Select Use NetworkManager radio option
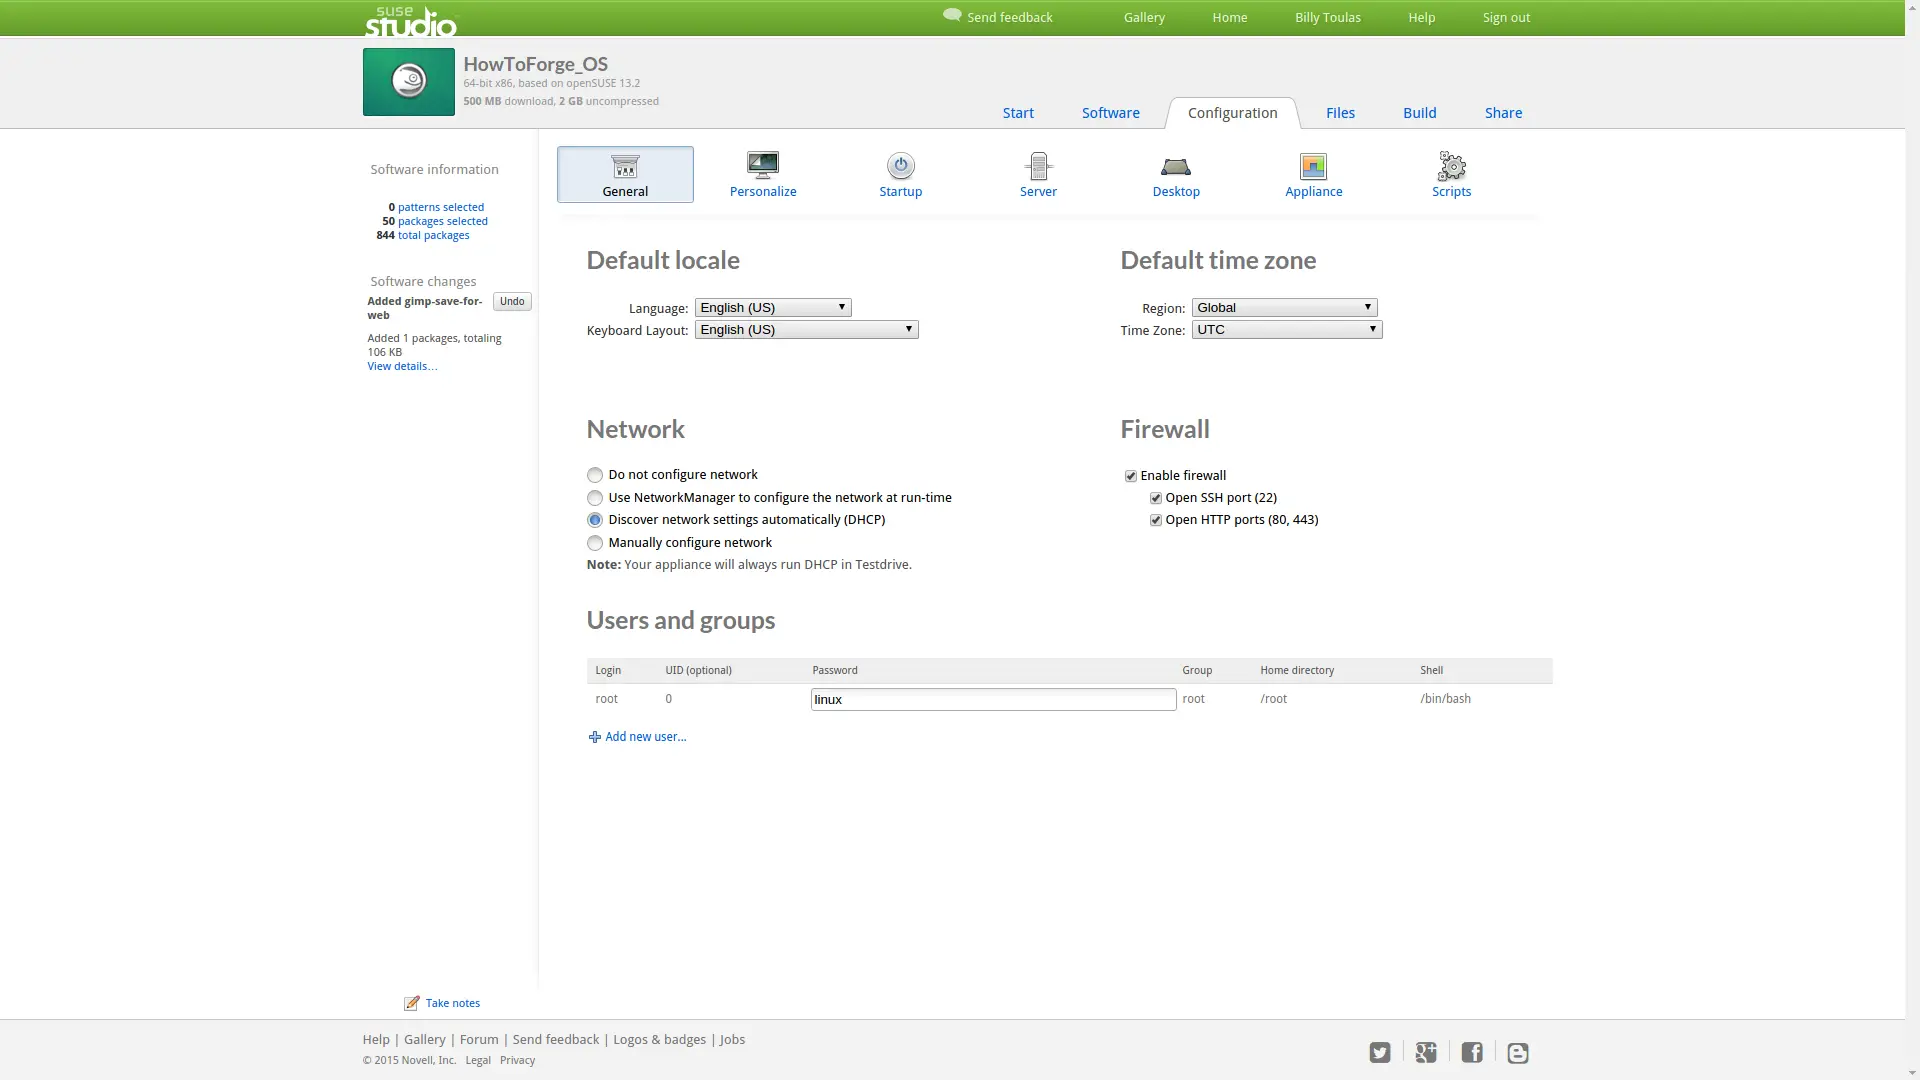Viewport: 1920px width, 1080px height. [x=595, y=498]
